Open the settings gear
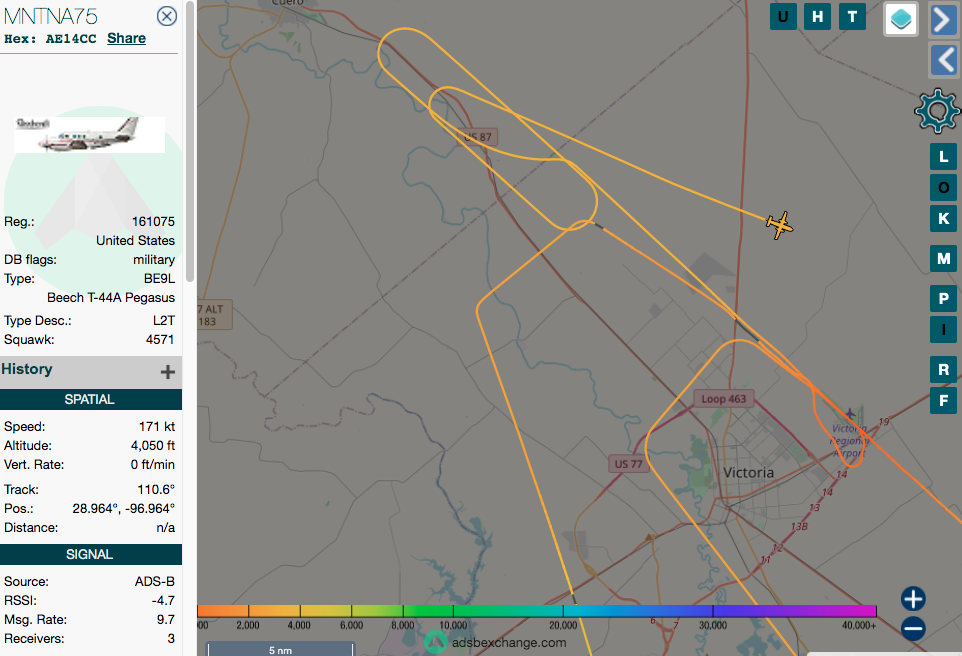 click(937, 111)
